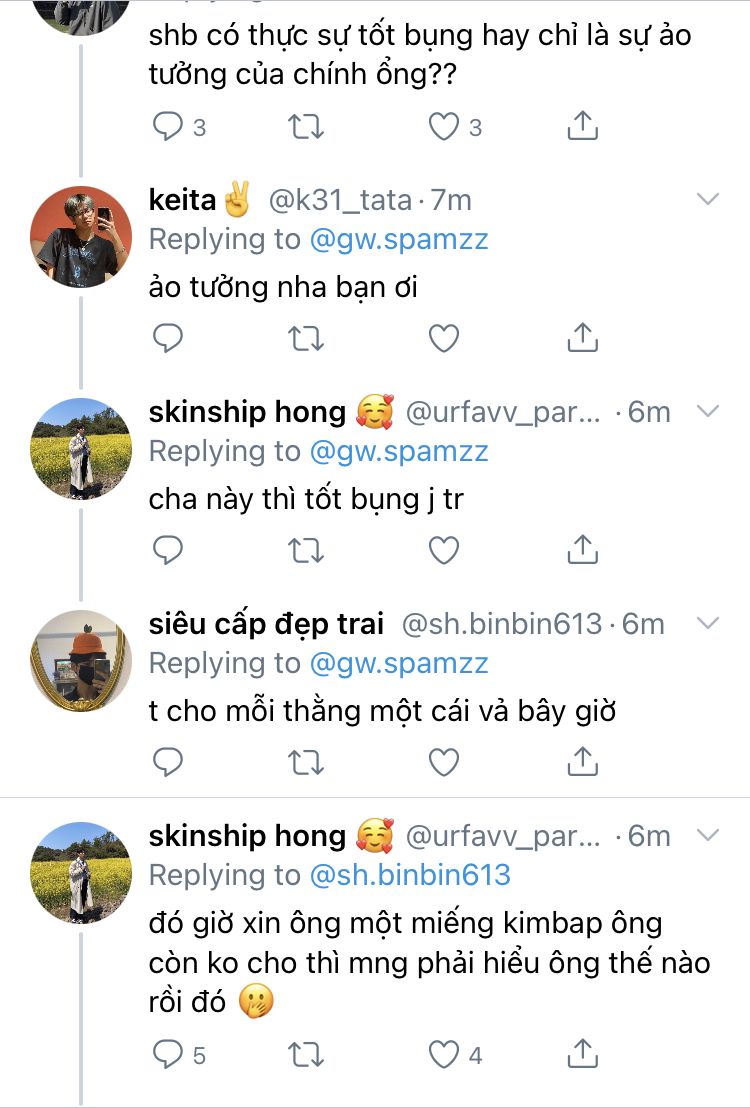
Task: Retweet the tweet 'cha này thì tốt bụng j tr'
Action: click(306, 550)
